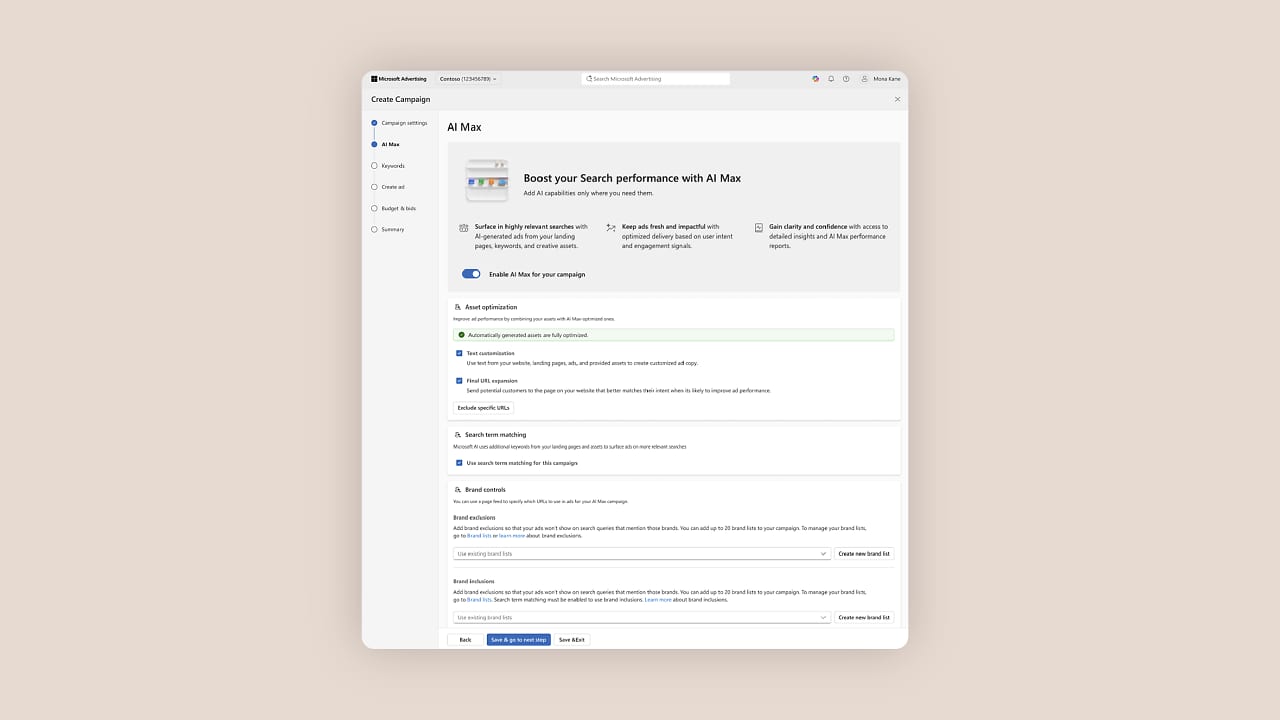Click the Search term matching section icon
The width and height of the screenshot is (1280, 720).
click(x=458, y=435)
